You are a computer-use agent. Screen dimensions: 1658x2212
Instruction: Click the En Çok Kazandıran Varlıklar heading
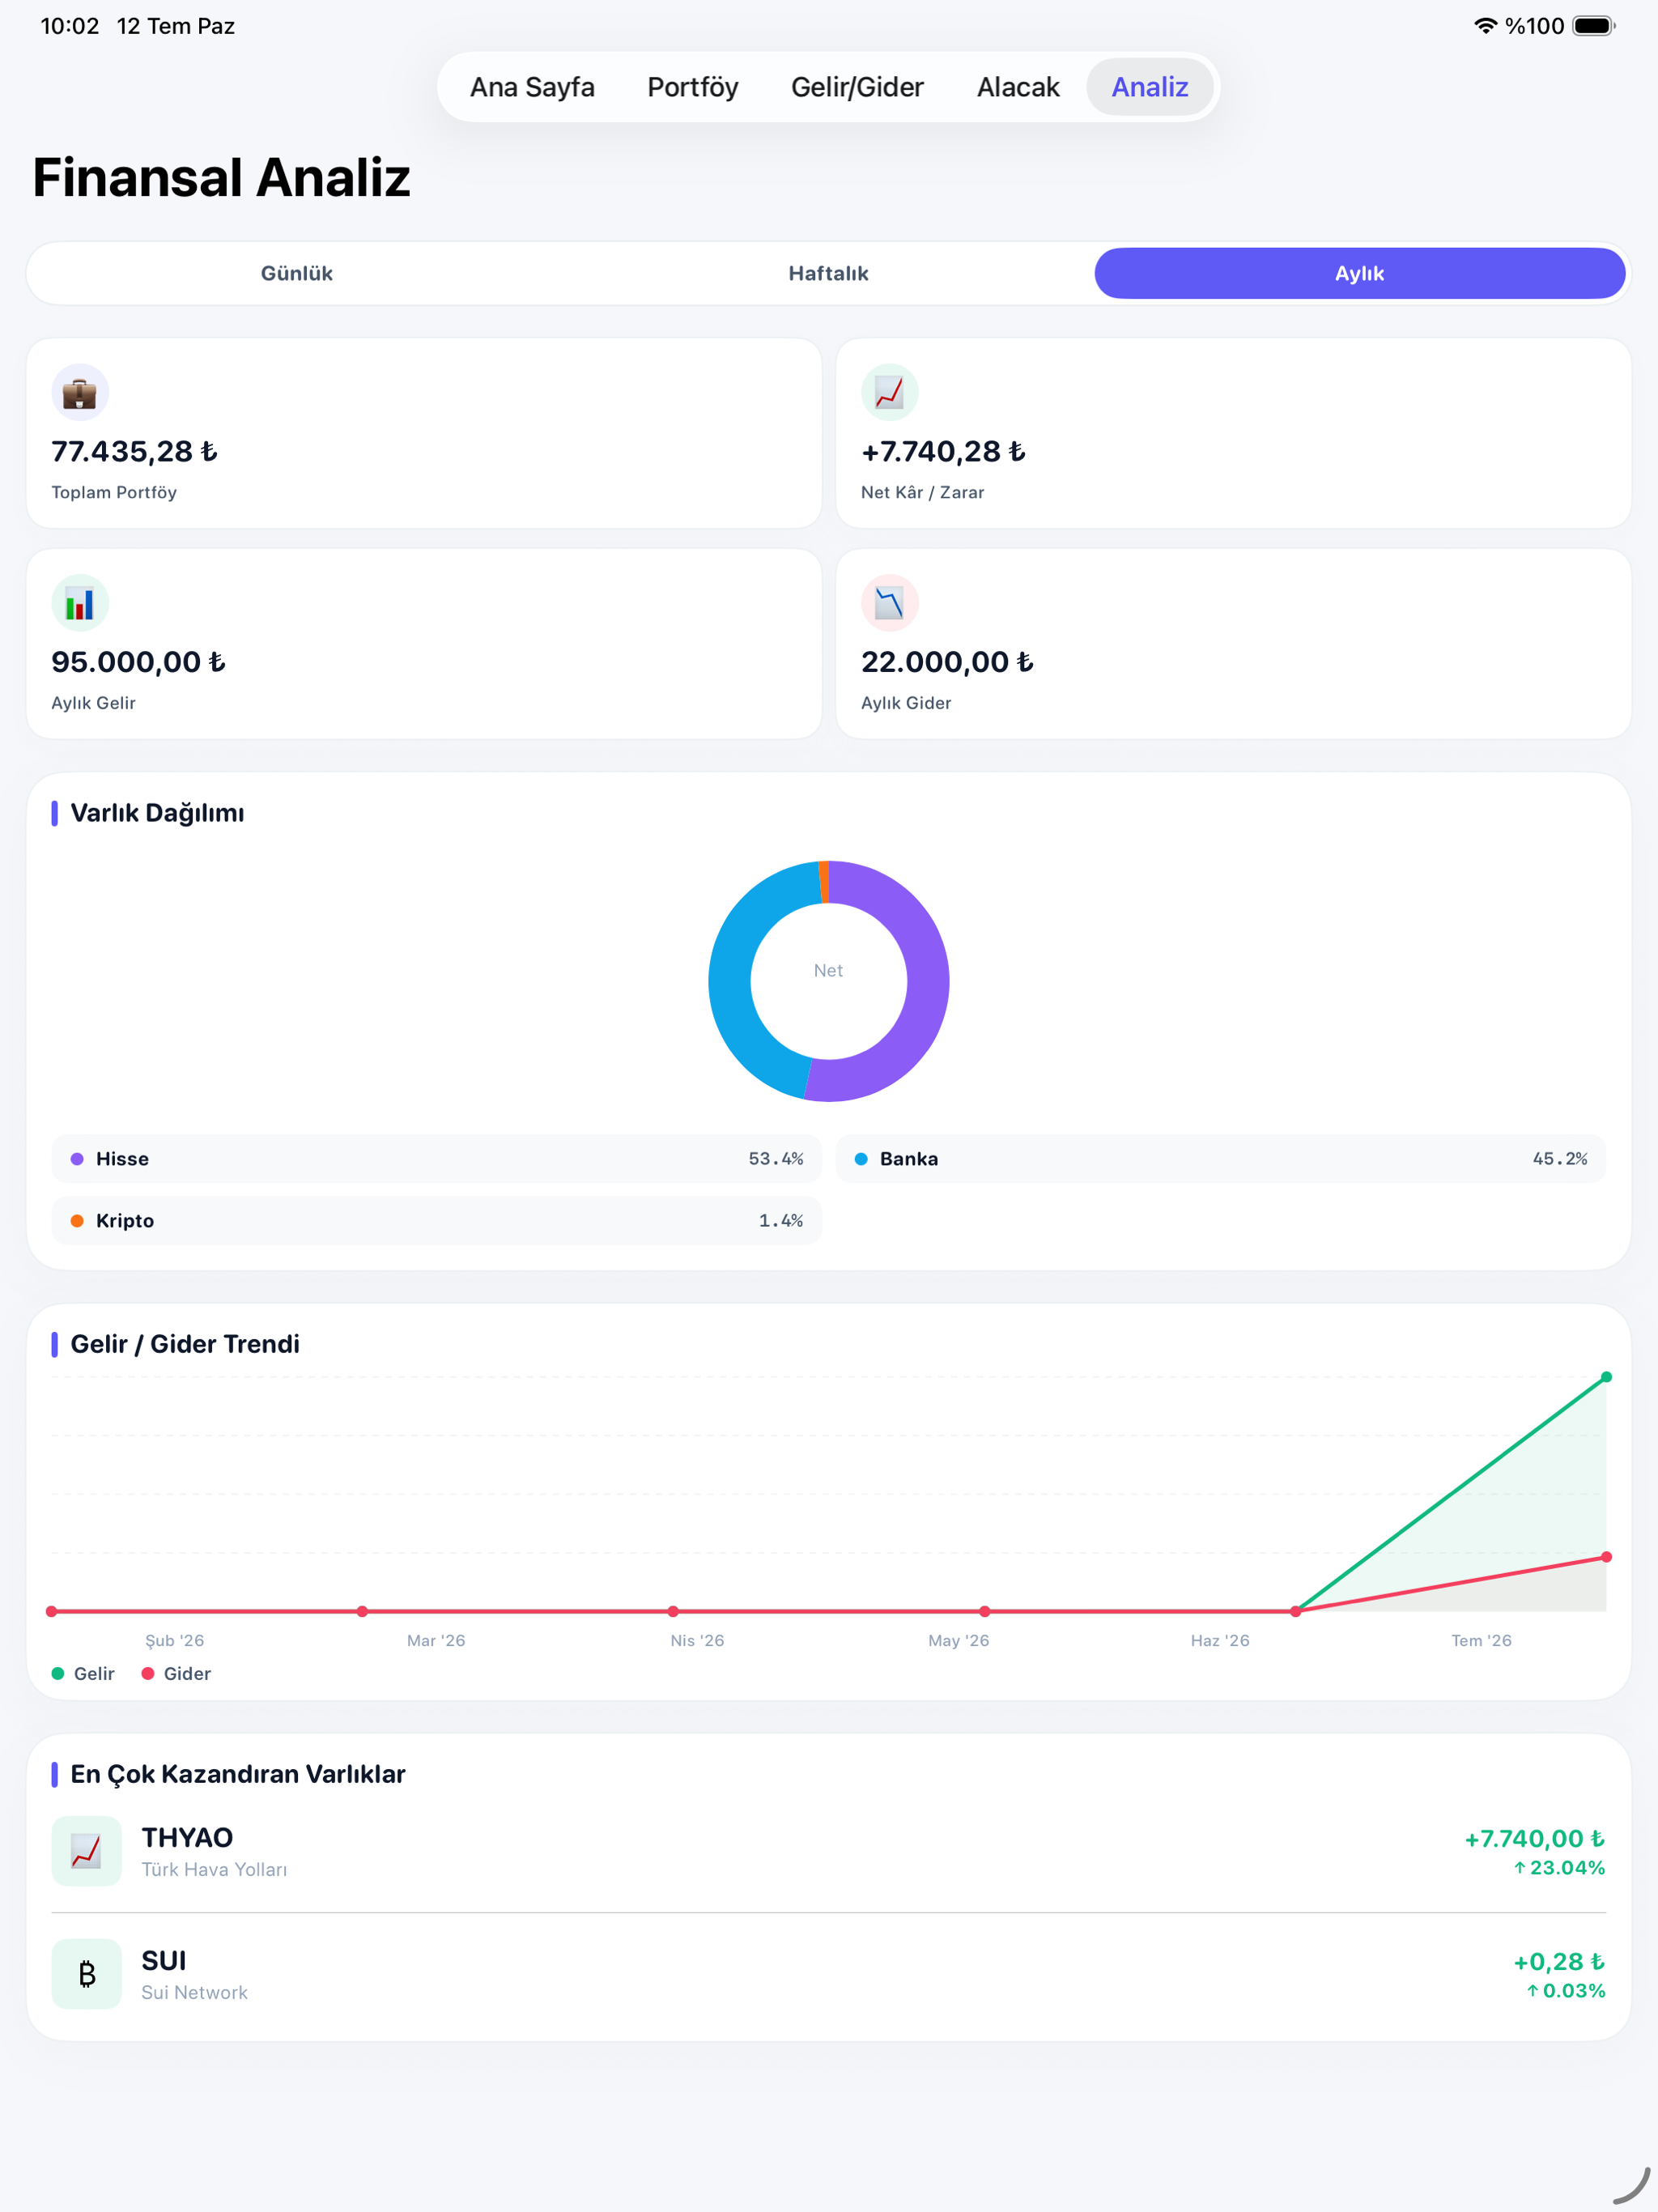coord(238,1774)
